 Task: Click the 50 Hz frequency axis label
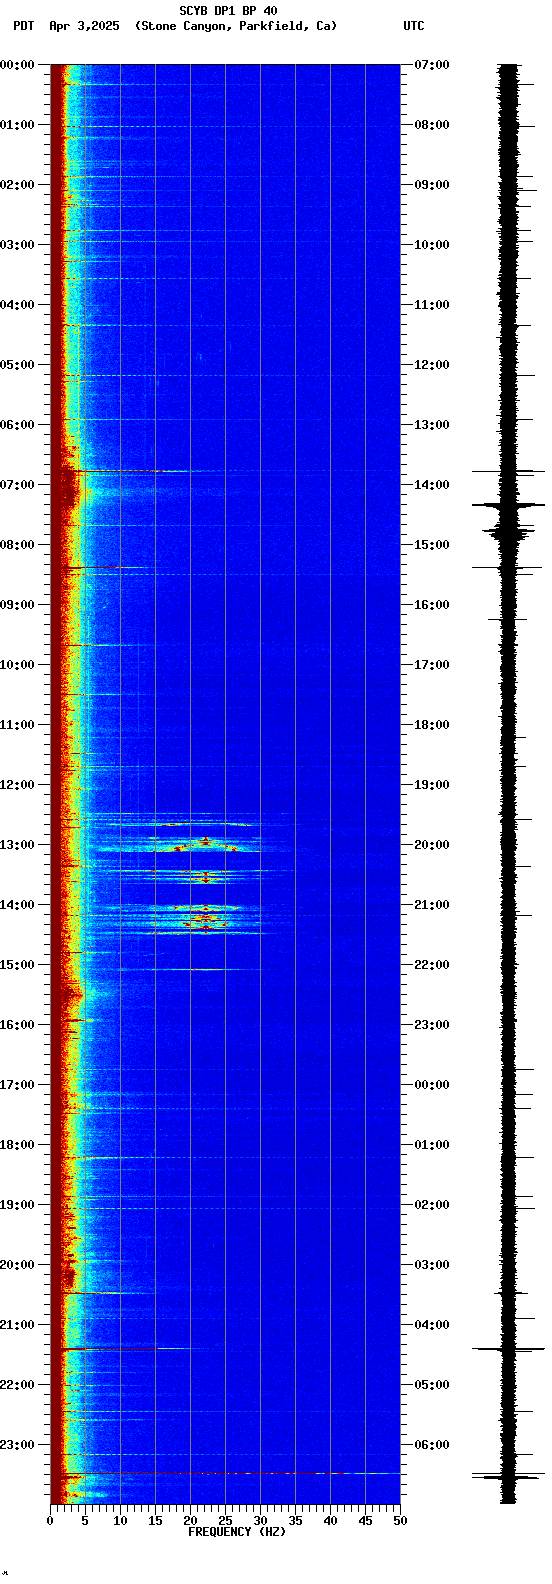point(400,1521)
